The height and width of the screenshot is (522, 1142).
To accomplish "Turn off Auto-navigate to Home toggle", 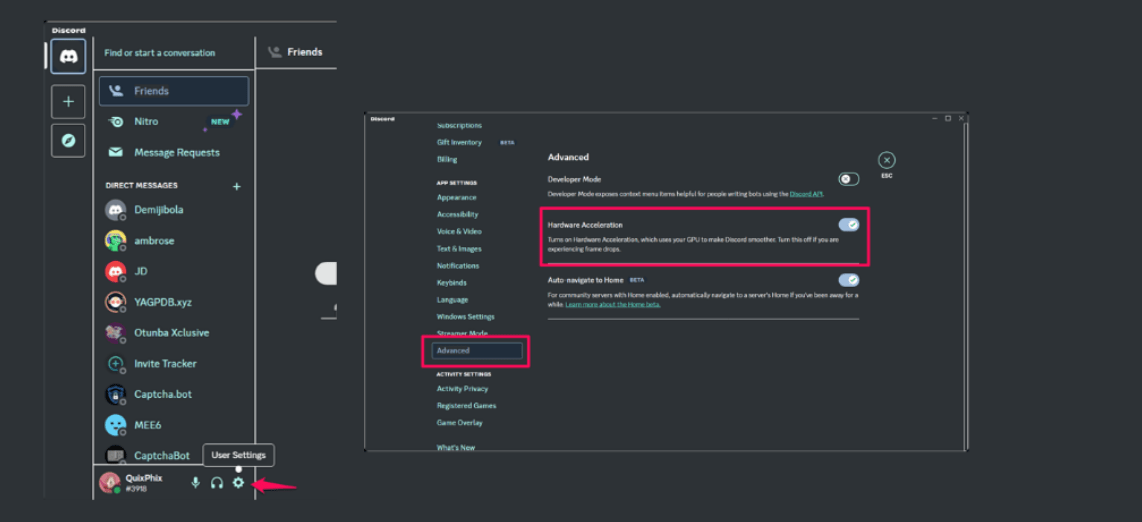I will [848, 280].
